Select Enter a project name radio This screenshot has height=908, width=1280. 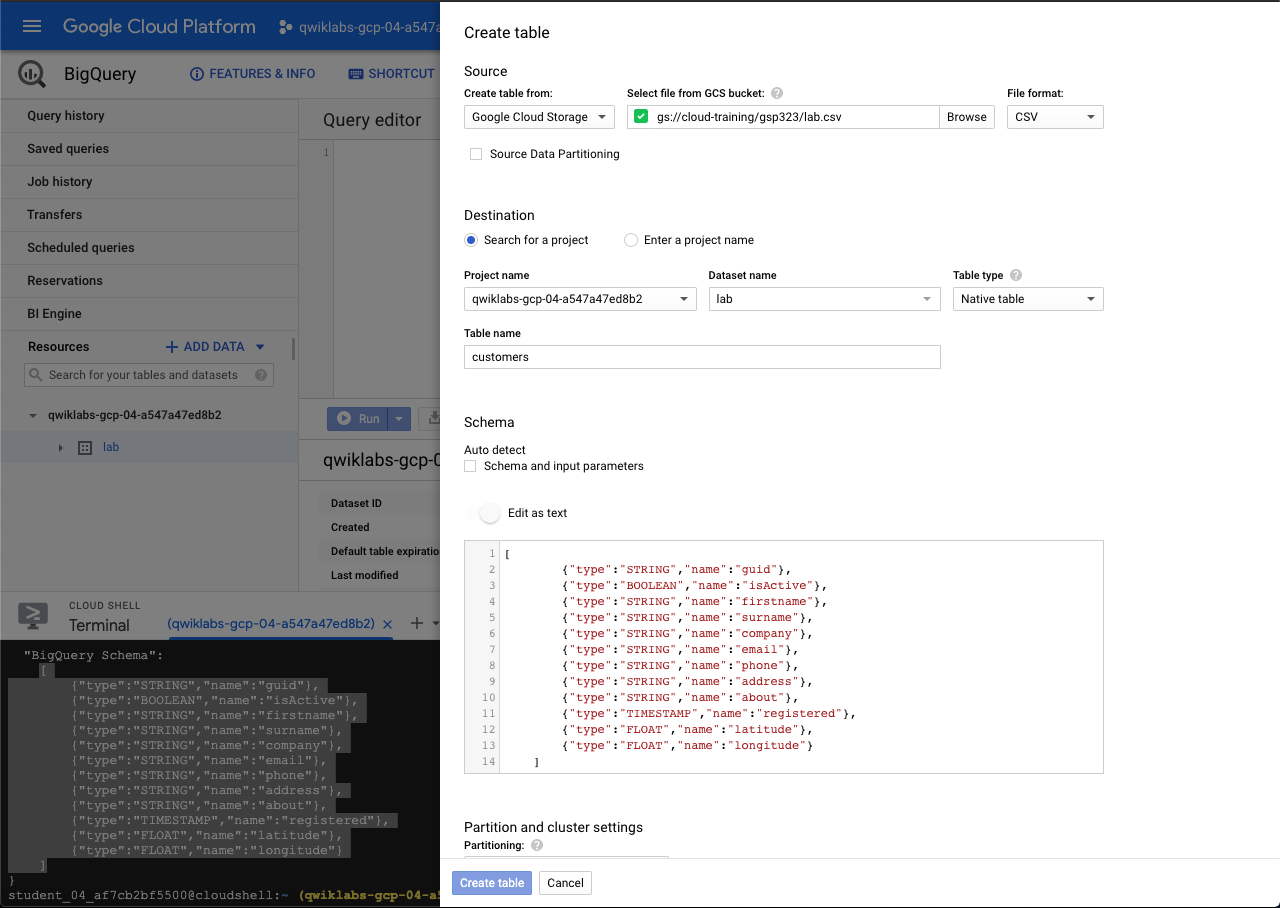pos(631,240)
